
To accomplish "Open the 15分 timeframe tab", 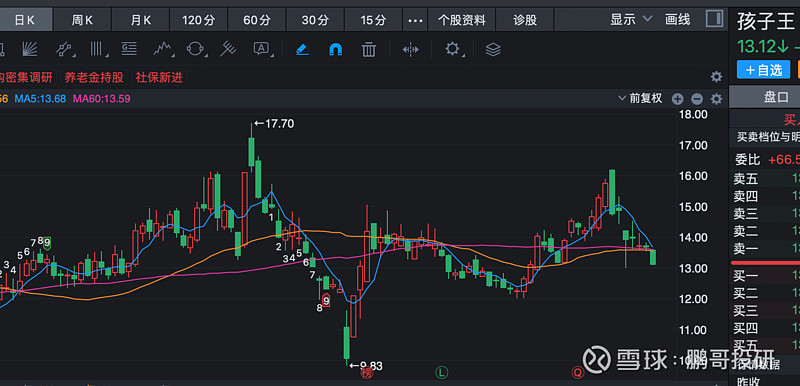I will click(373, 20).
